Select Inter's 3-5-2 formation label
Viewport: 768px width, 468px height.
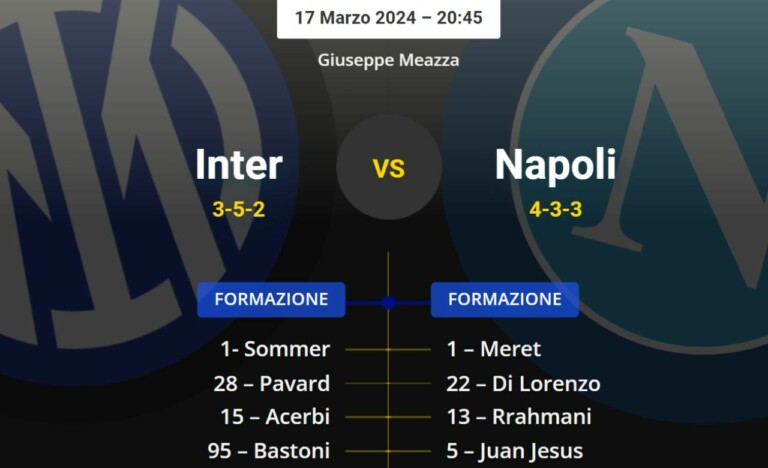[x=239, y=210]
